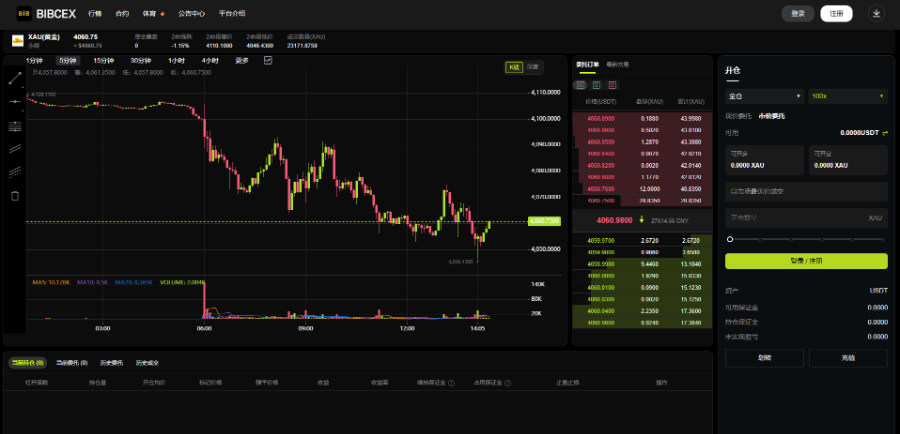Open the download icon in top bar
Viewport: 900px width, 434px height.
(x=876, y=13)
